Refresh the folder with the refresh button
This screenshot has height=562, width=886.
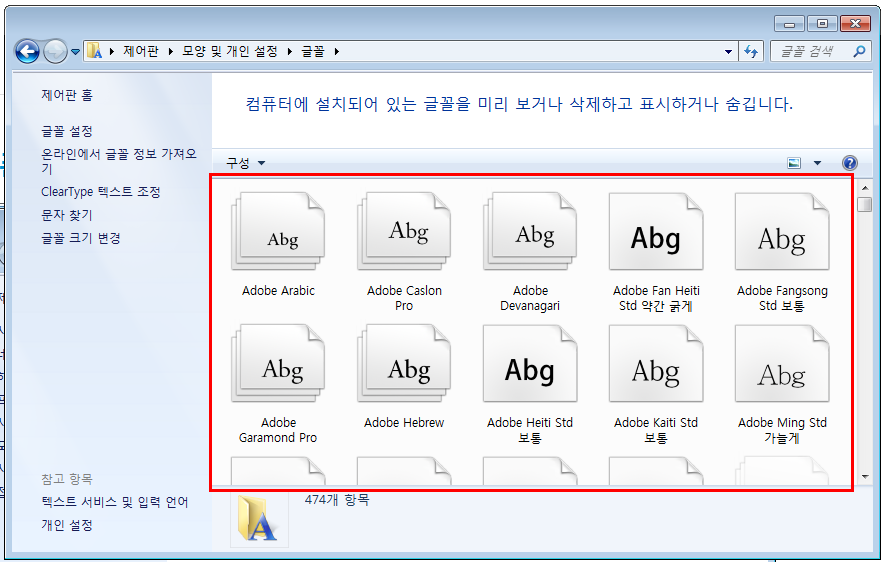[x=750, y=51]
